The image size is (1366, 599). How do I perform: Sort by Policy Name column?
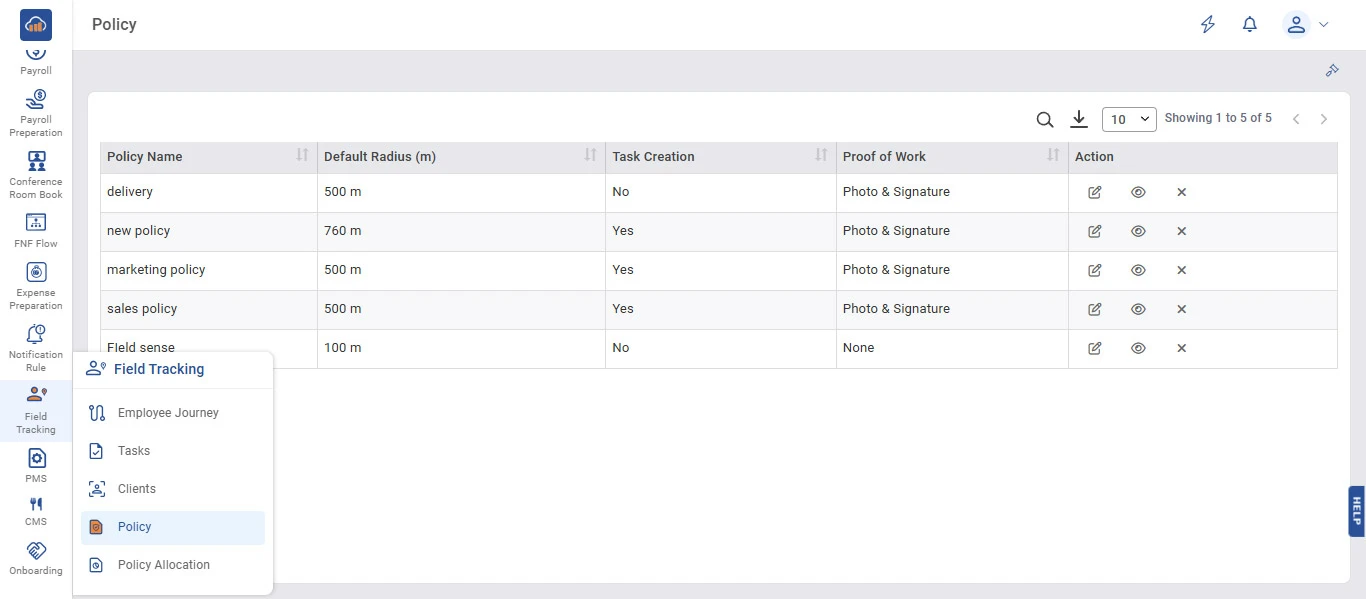[x=302, y=155]
